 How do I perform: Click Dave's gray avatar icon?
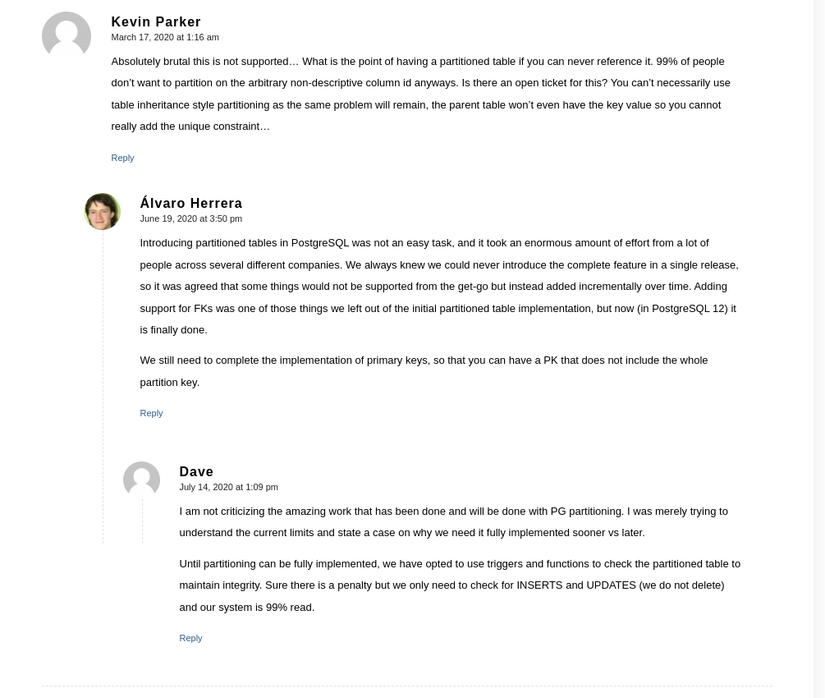point(141,480)
